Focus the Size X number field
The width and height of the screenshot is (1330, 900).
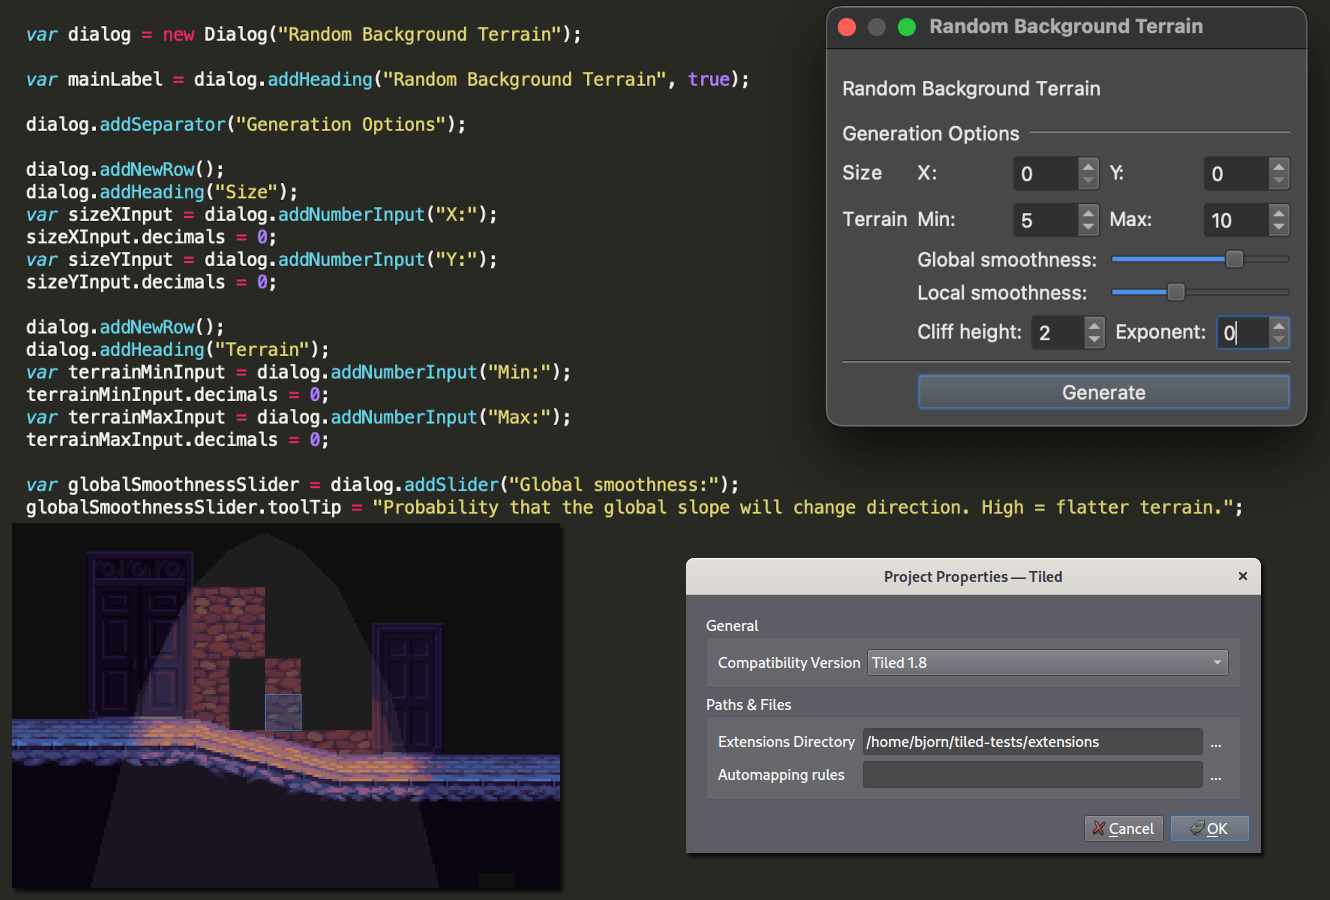(x=1046, y=174)
